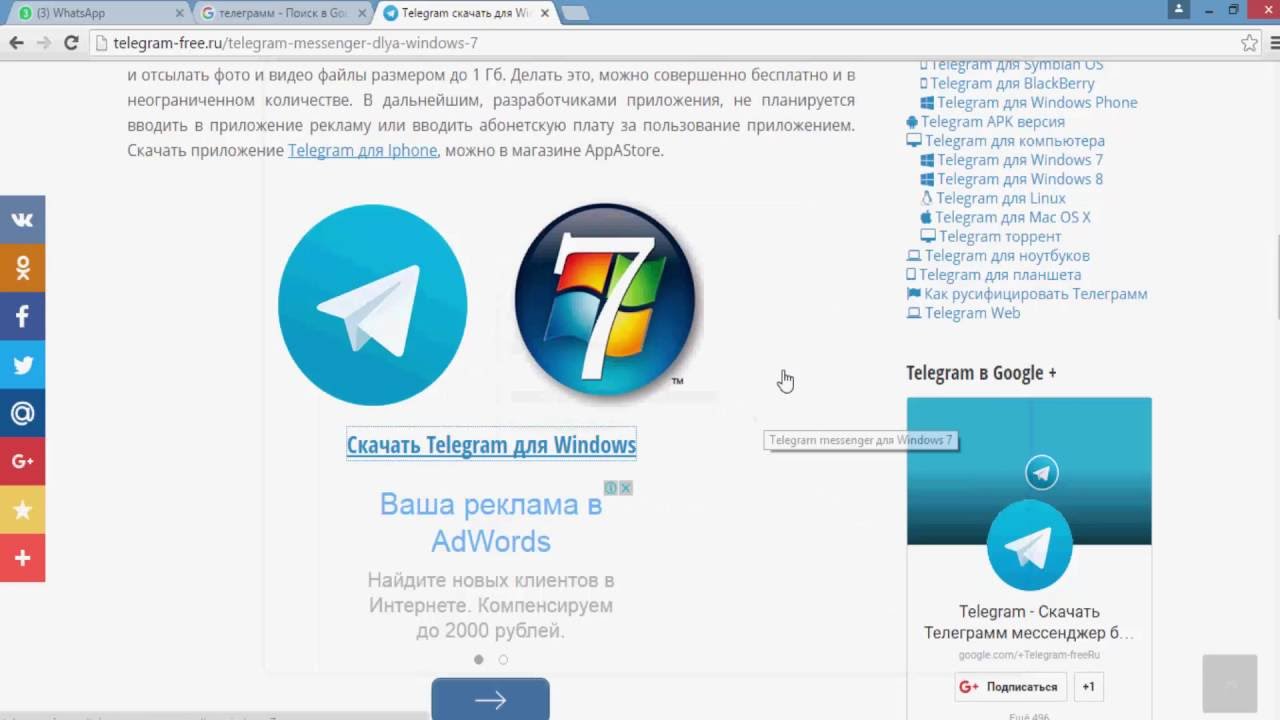1280x720 pixels.
Task: Click the +1 button in Google+ widget
Action: click(1088, 687)
